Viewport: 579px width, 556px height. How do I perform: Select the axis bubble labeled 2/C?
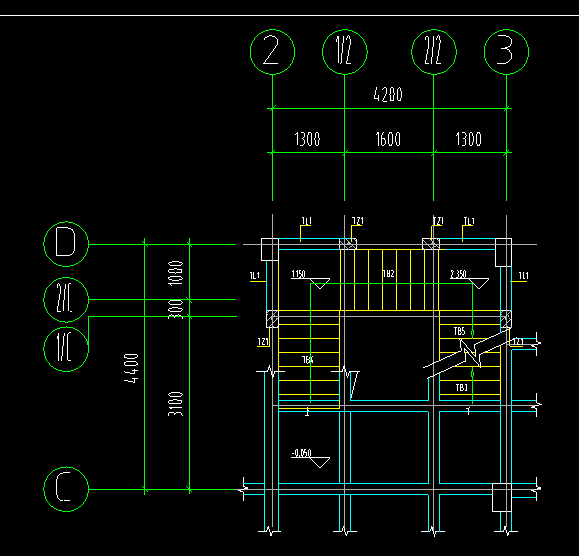pos(66,300)
